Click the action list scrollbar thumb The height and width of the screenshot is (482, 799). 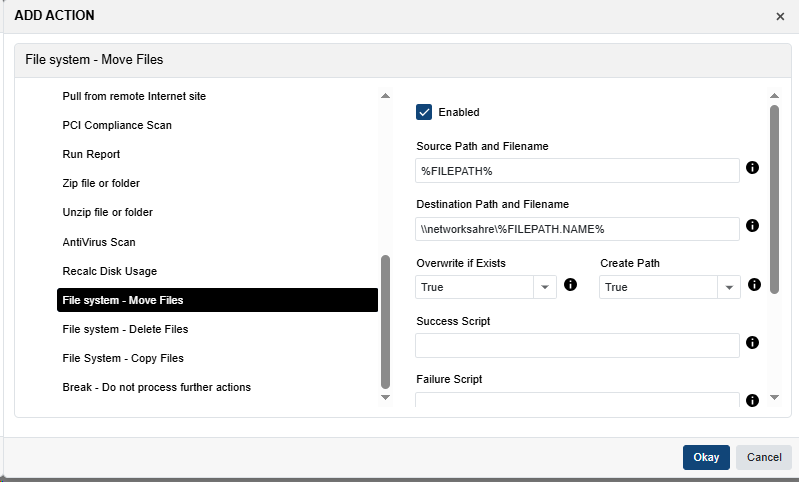(386, 320)
